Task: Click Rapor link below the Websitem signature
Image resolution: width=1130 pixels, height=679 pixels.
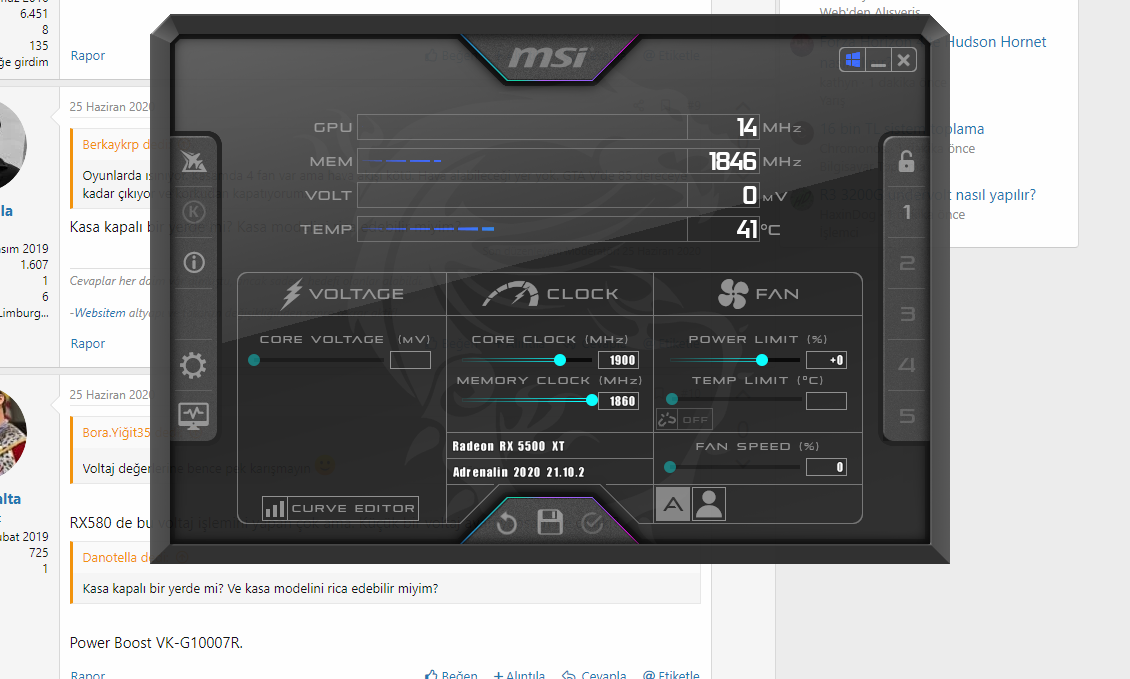Action: pos(88,344)
